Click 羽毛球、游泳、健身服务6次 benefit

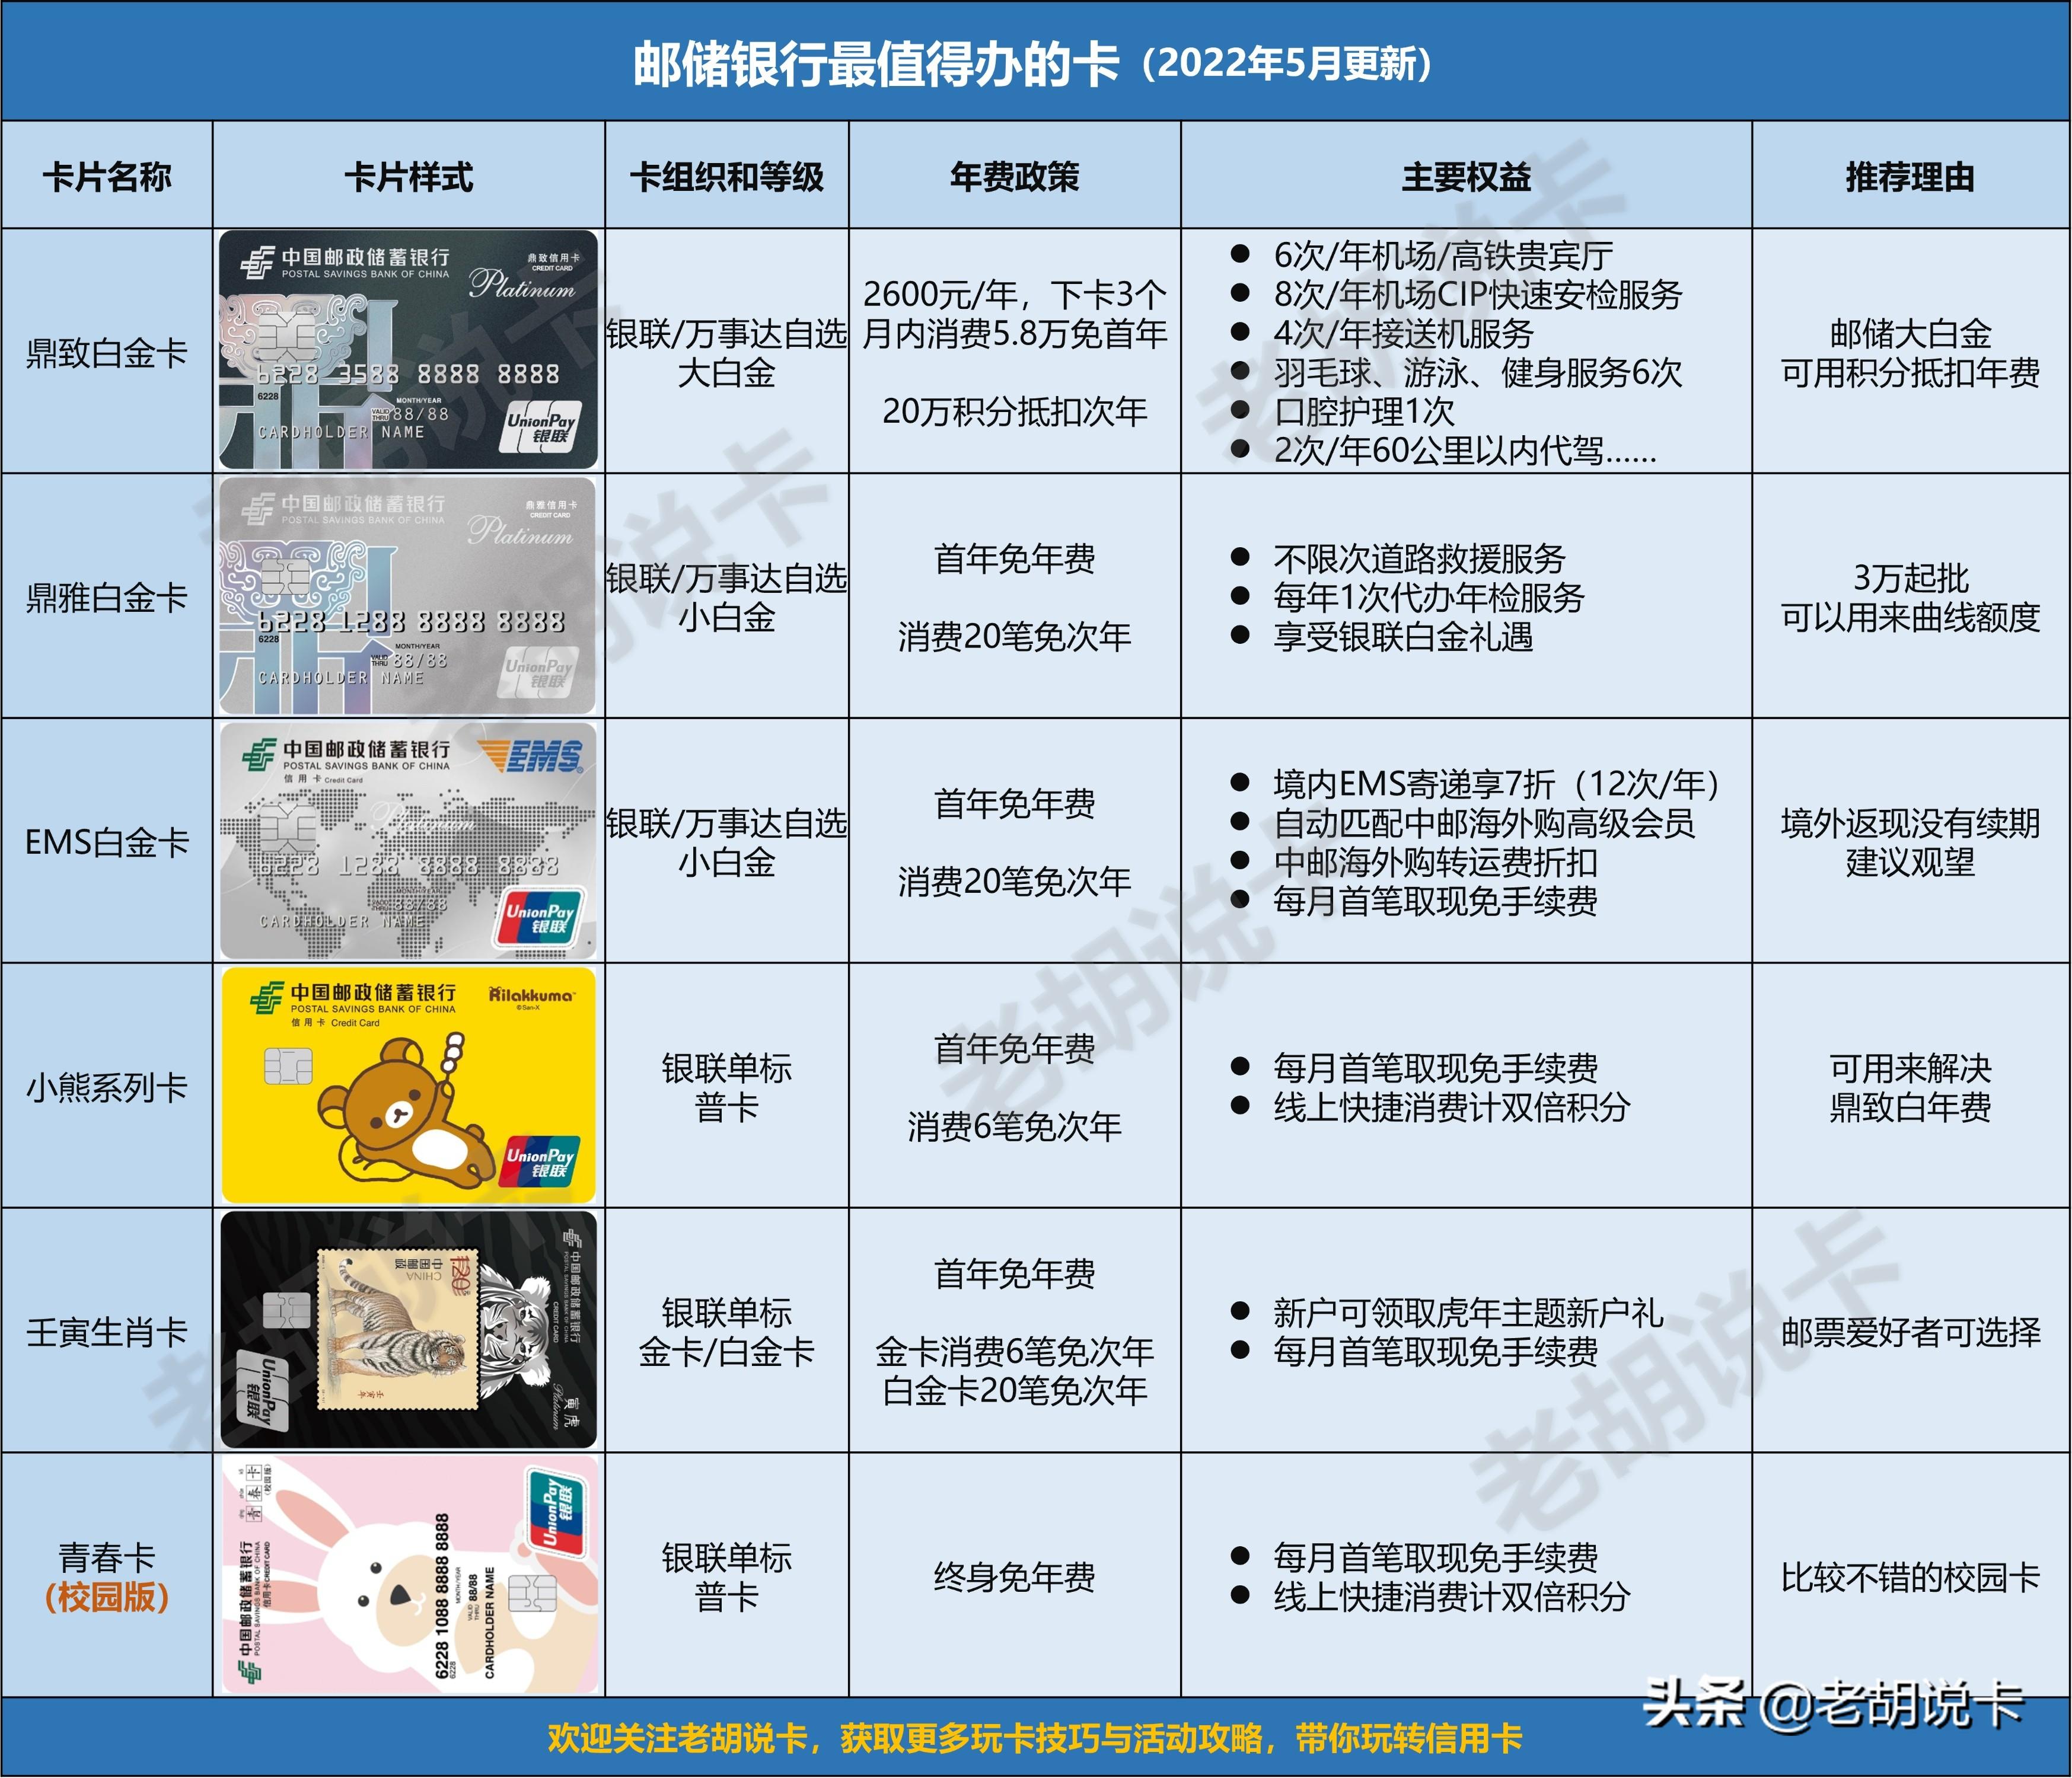point(1478,372)
